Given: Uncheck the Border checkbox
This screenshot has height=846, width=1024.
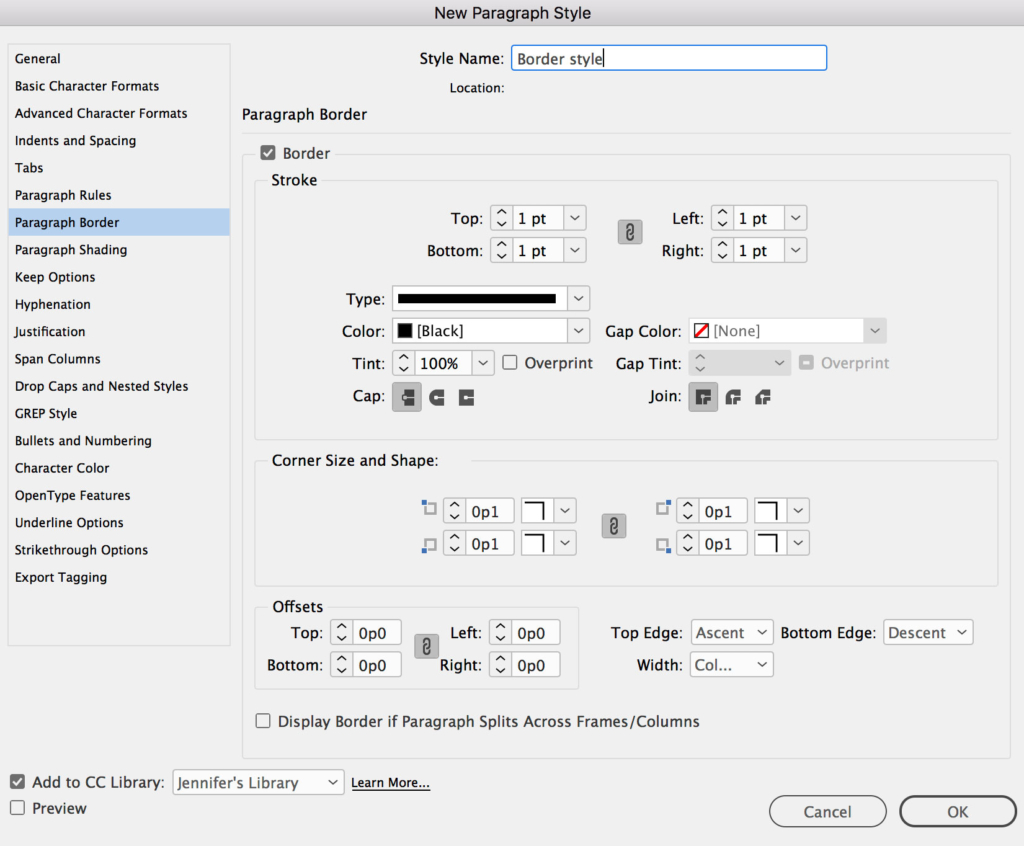Looking at the screenshot, I should (x=267, y=153).
